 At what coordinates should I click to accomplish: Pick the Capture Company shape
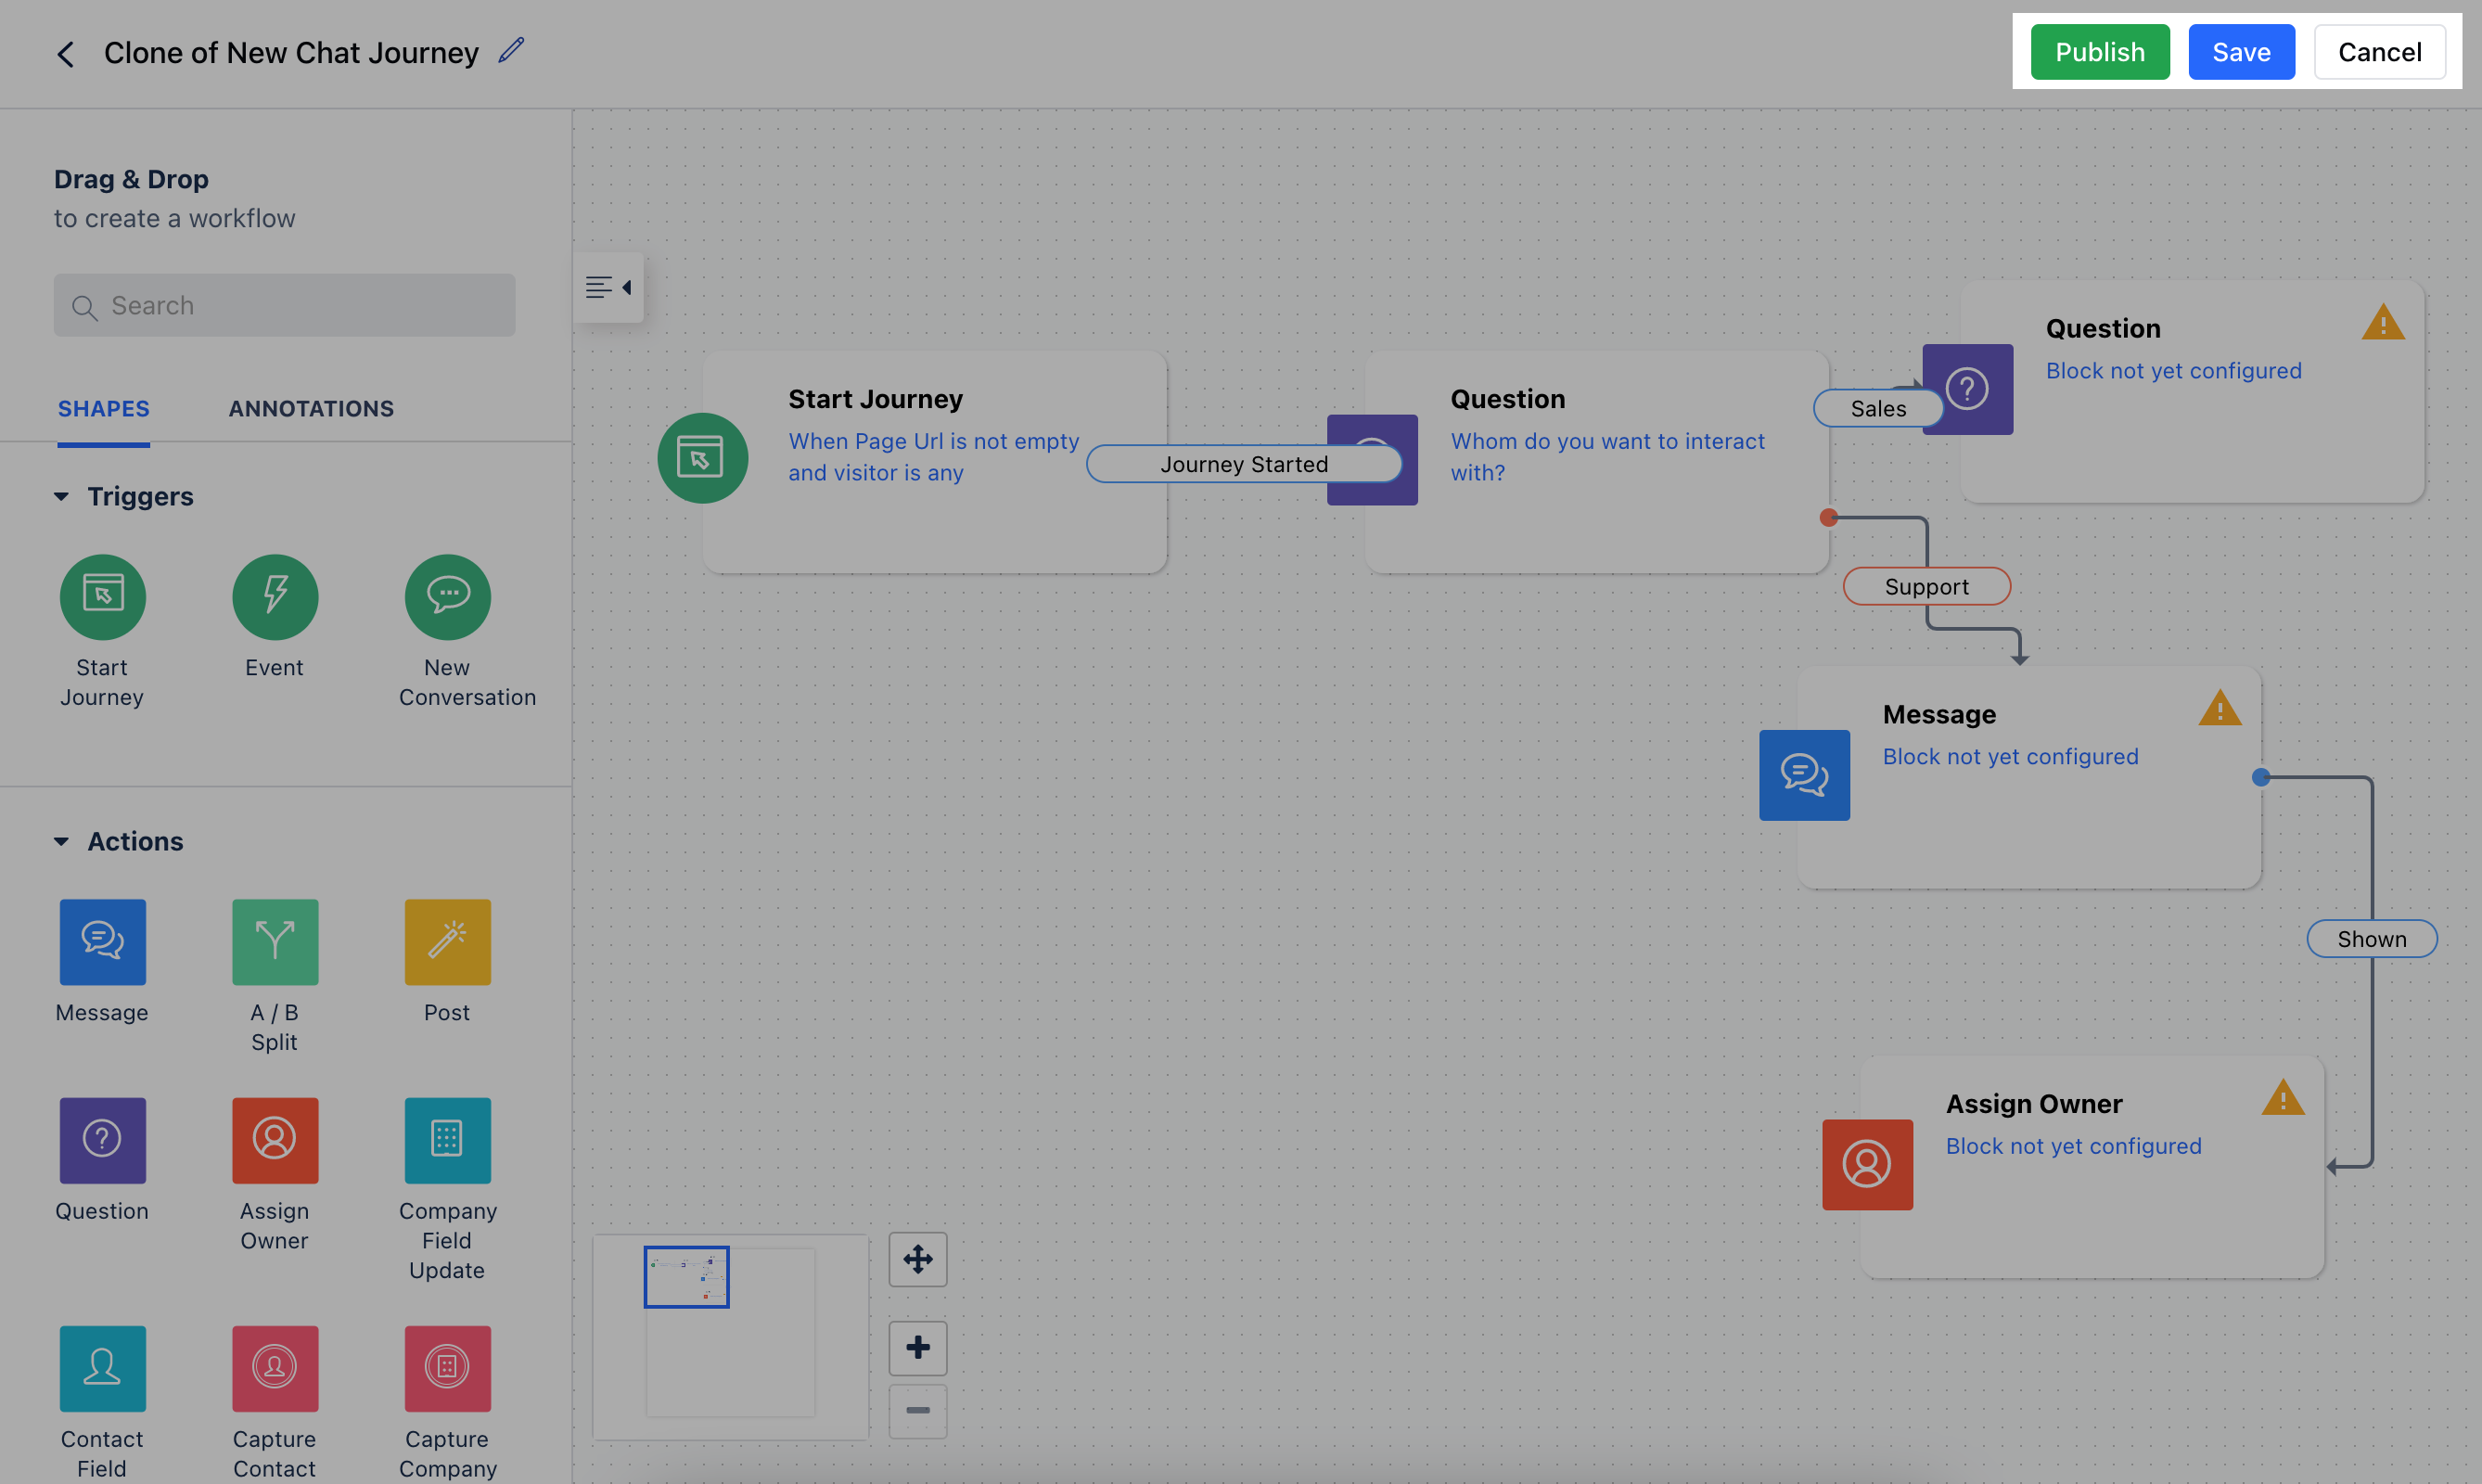pos(447,1368)
